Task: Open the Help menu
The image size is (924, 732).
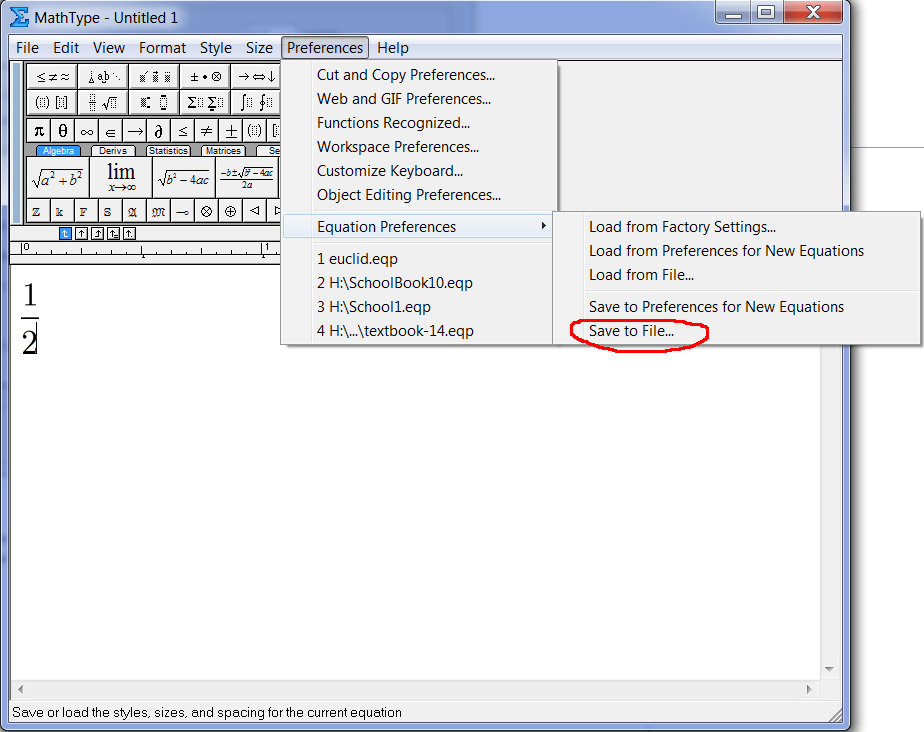Action: click(392, 47)
